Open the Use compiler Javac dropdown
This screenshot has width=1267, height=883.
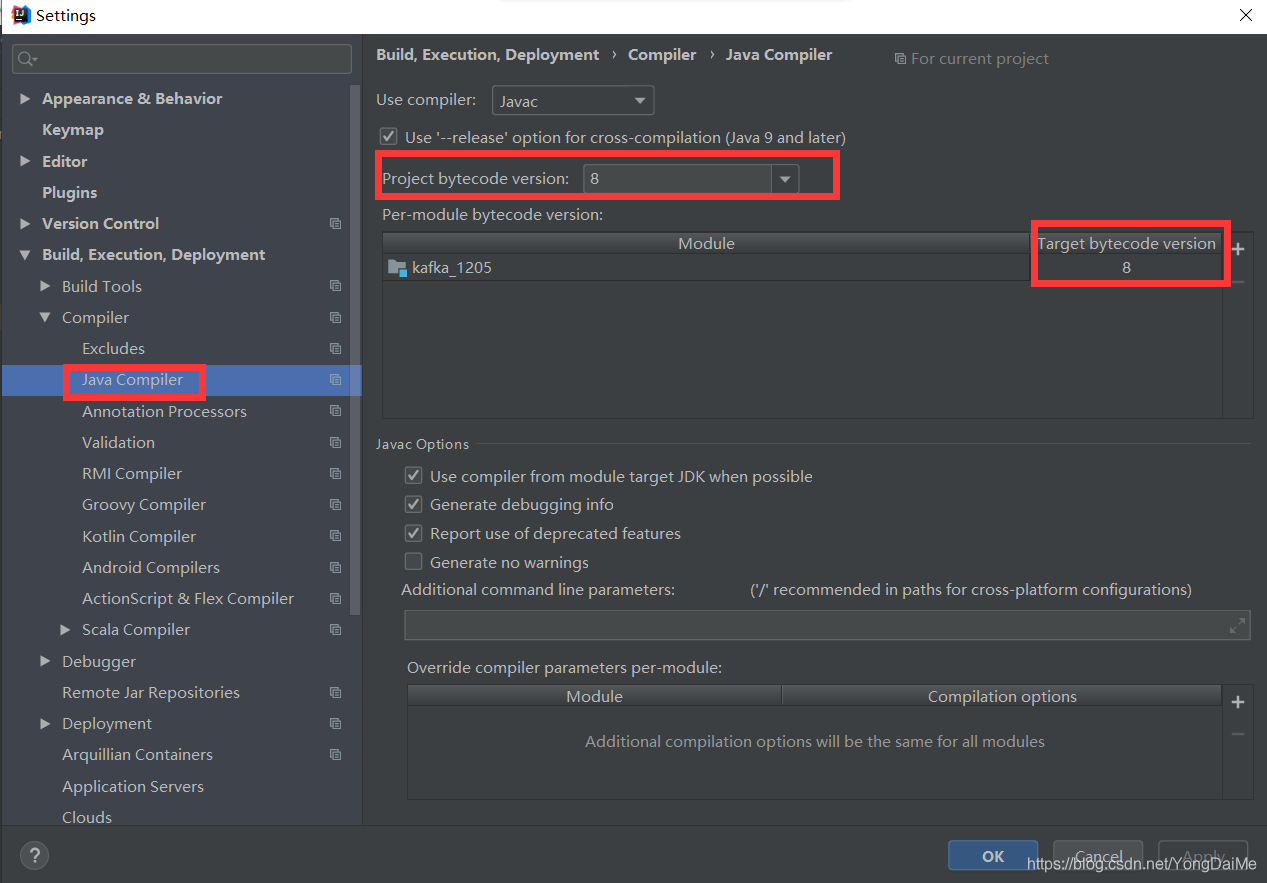(639, 100)
